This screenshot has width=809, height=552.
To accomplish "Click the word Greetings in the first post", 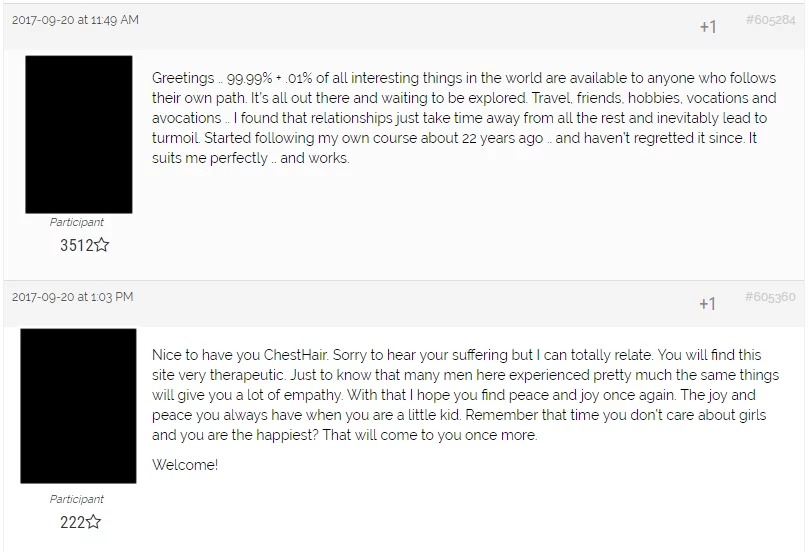I will tap(183, 78).
